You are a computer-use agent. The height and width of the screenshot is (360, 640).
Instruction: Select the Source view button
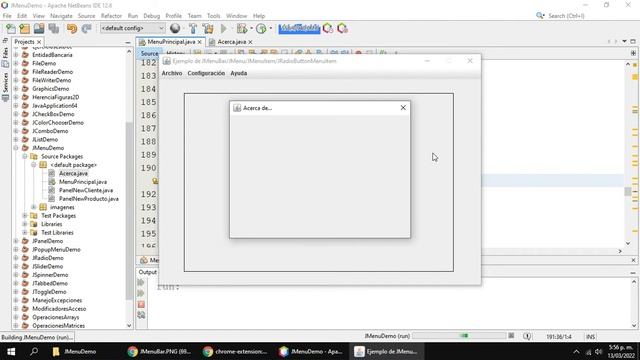pos(149,53)
